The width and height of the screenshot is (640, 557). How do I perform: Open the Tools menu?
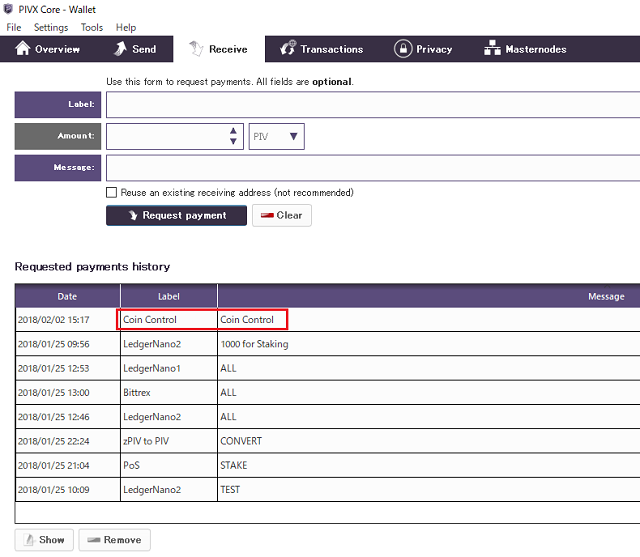tap(92, 27)
